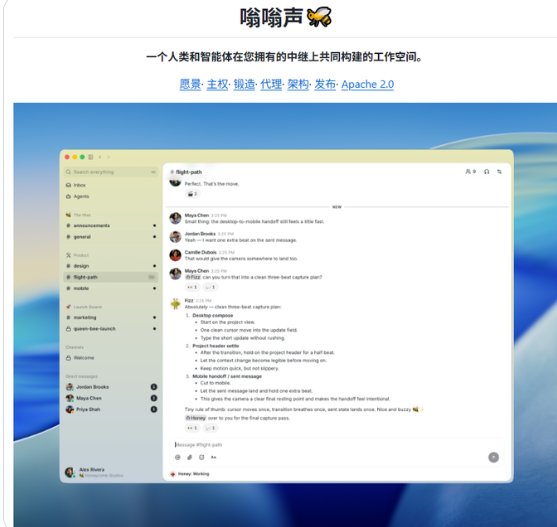This screenshot has width=557, height=527.
Task: Click the round send arrow button
Action: pyautogui.click(x=493, y=457)
